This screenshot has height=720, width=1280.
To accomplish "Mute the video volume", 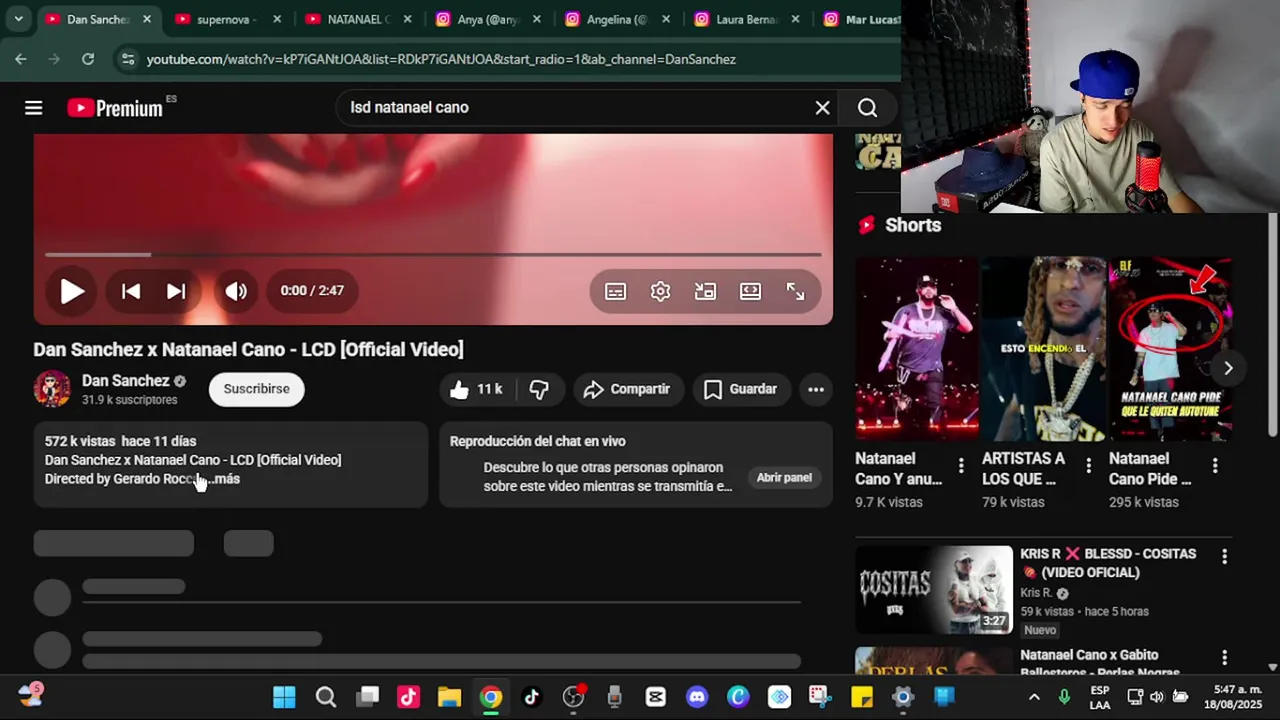I will [236, 291].
